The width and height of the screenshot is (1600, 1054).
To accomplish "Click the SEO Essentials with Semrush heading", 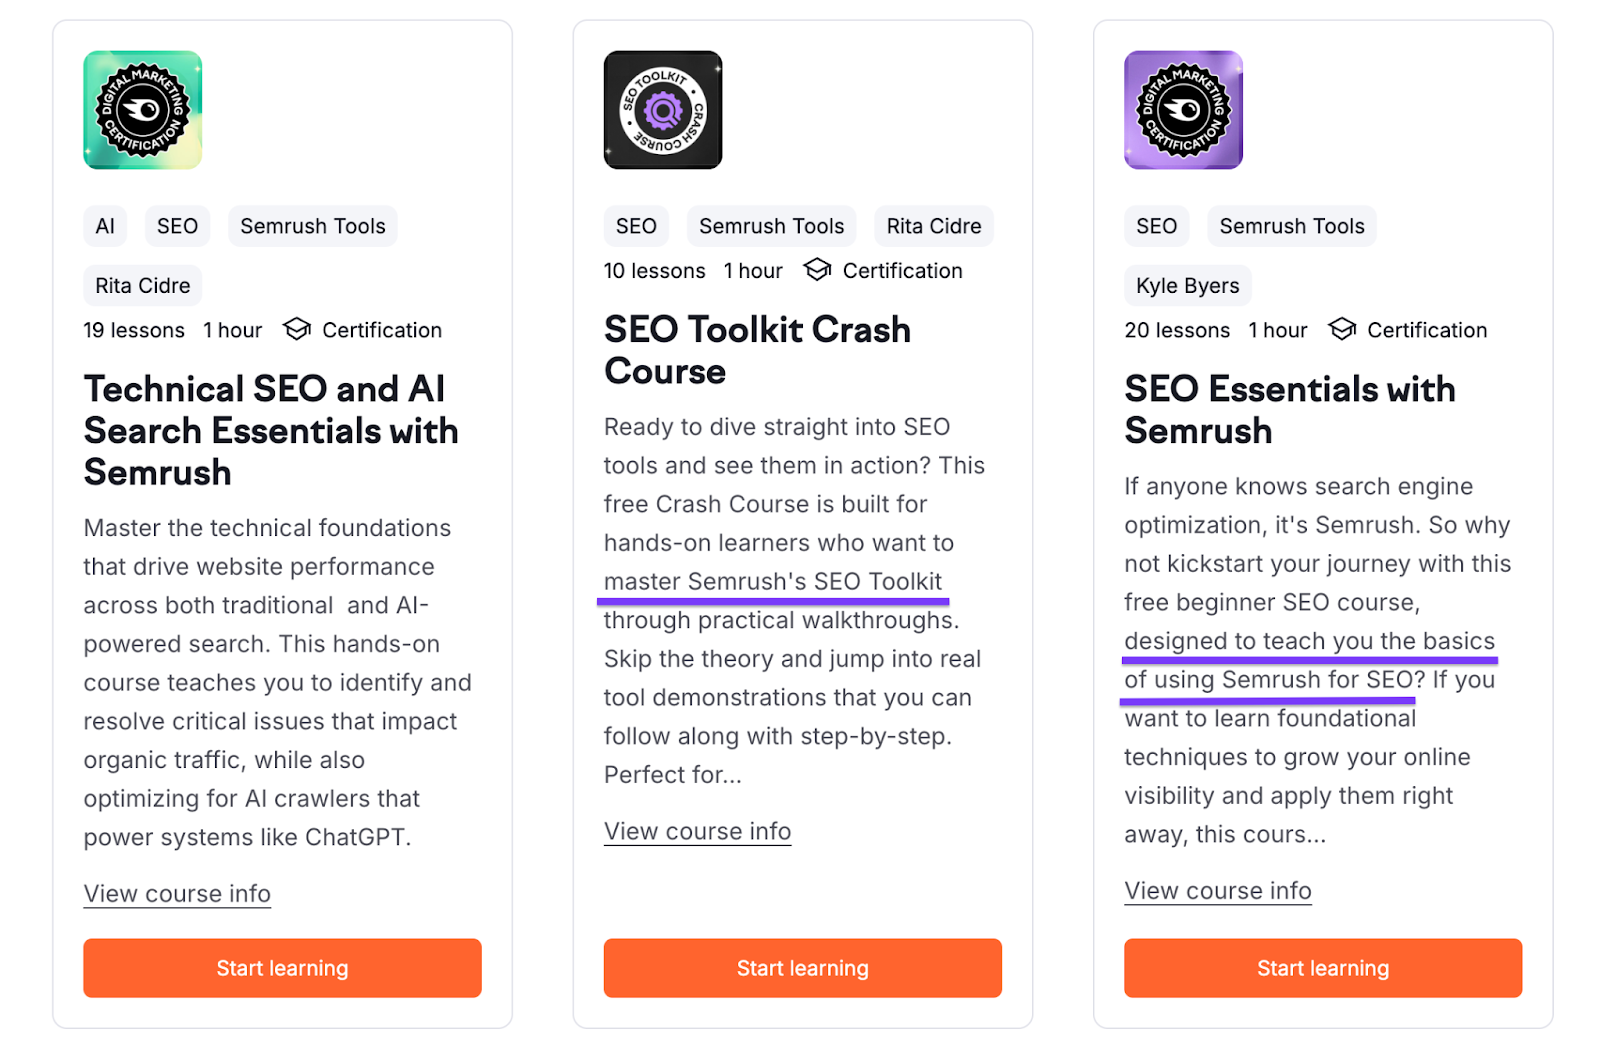I will tap(1289, 410).
